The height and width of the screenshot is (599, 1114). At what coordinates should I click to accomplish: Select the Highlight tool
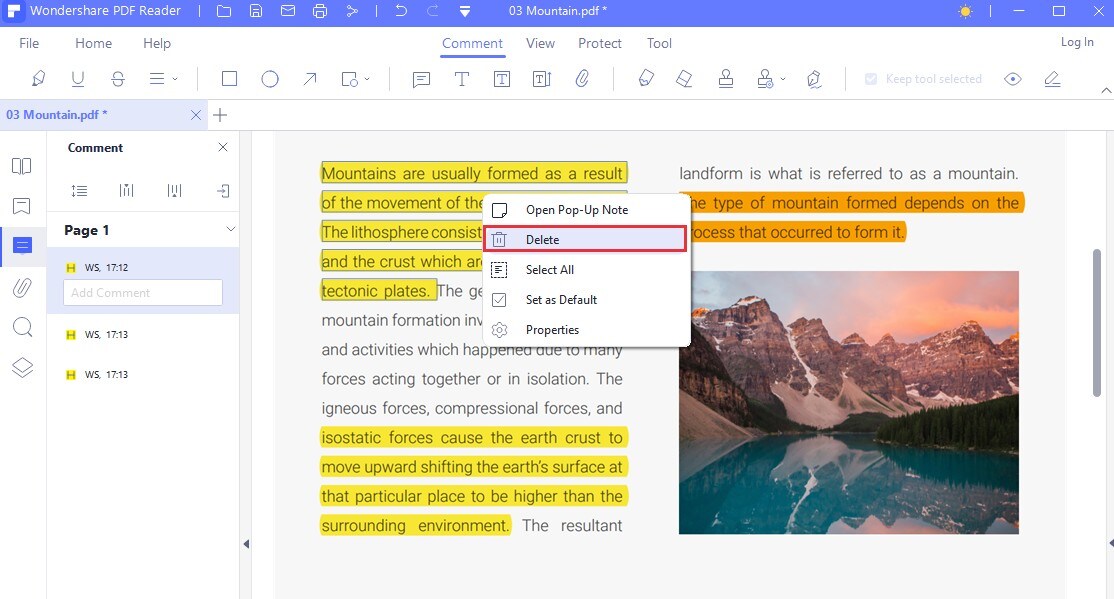pyautogui.click(x=38, y=78)
